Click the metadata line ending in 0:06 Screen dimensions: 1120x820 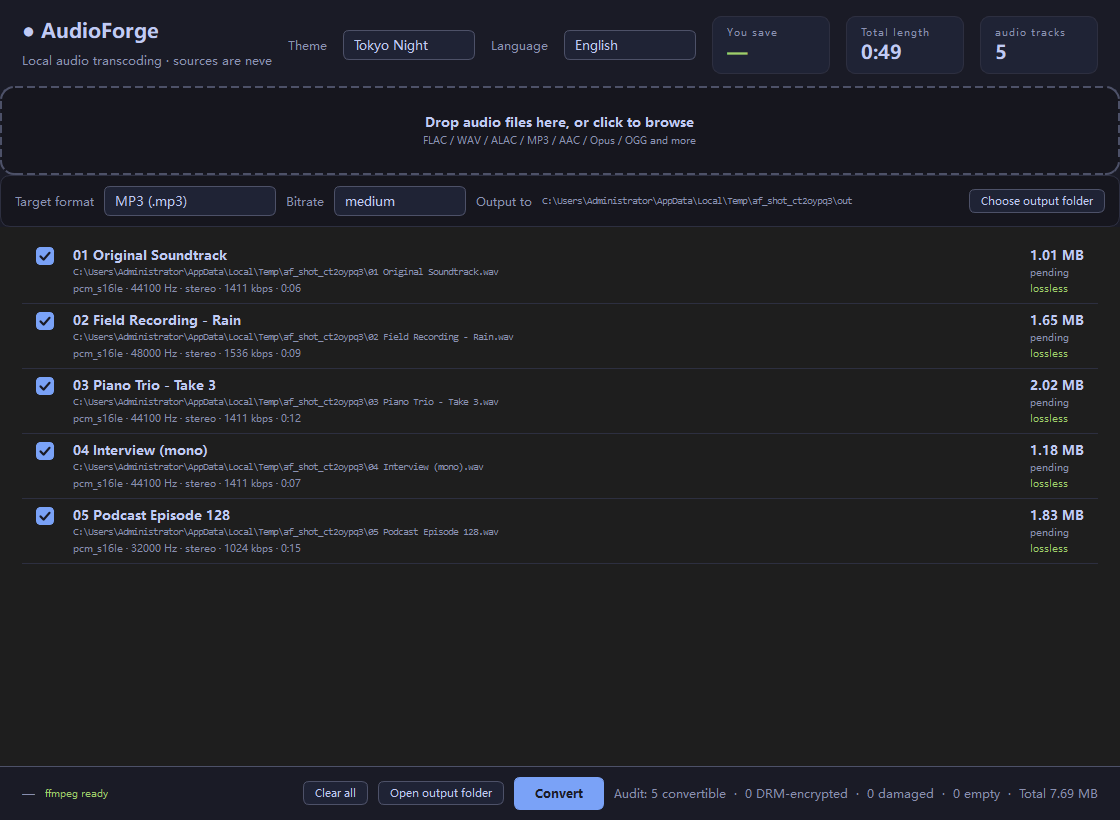click(186, 289)
